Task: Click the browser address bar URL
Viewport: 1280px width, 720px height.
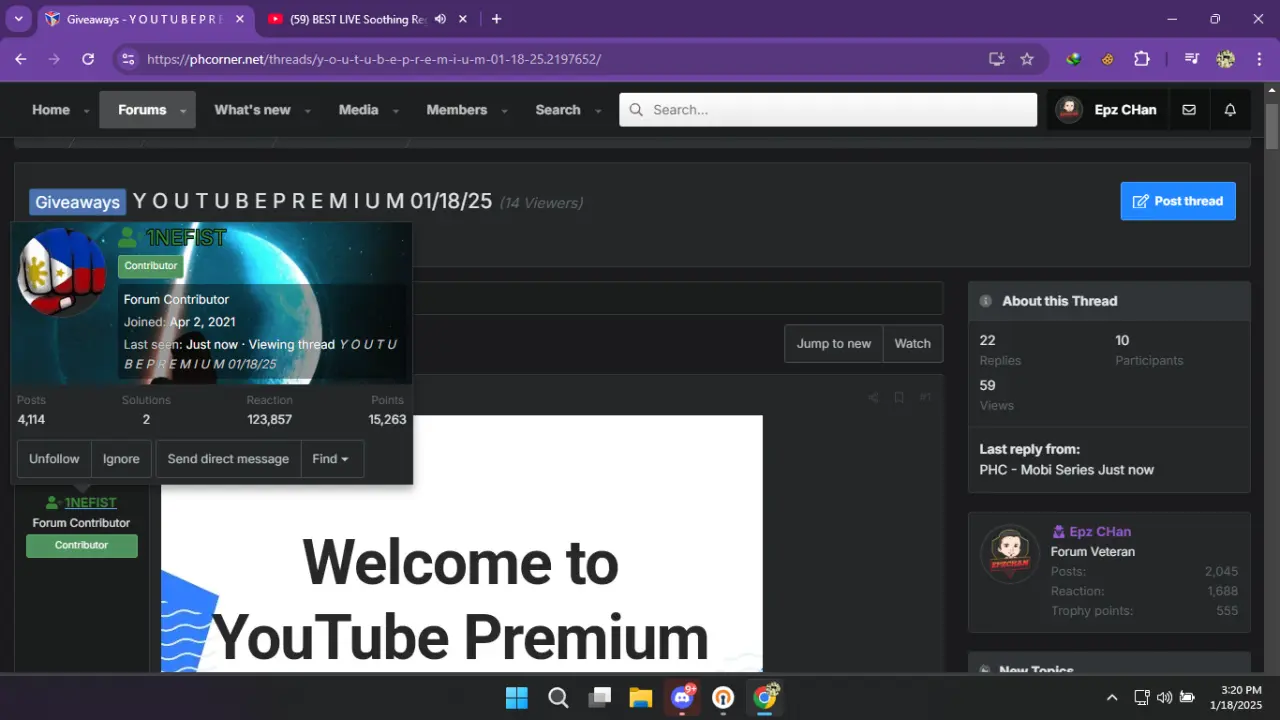Action: pos(374,59)
